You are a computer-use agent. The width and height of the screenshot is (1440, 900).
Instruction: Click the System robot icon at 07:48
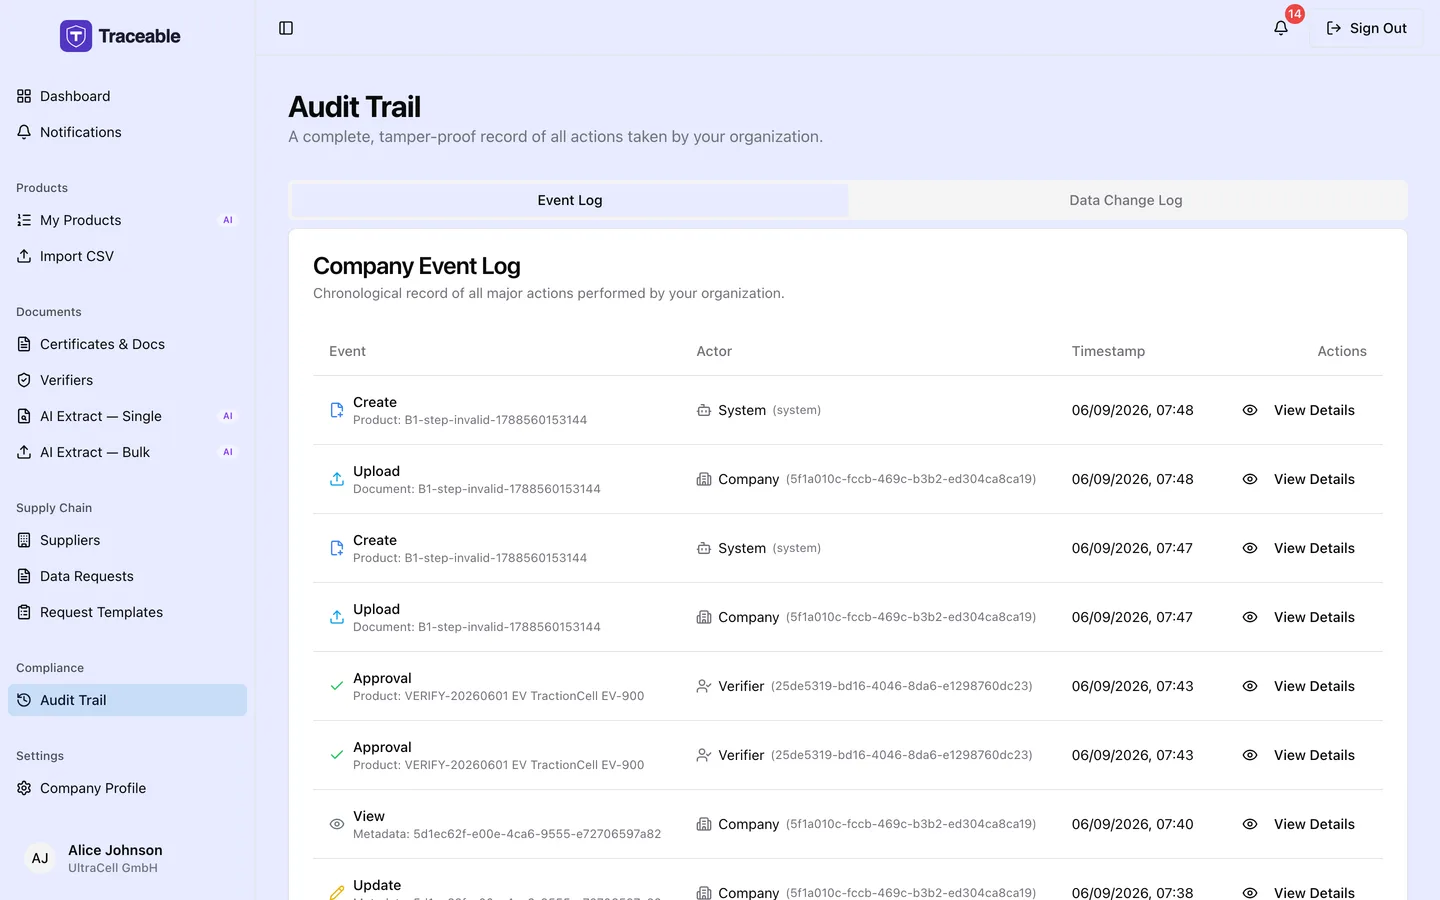tap(704, 410)
